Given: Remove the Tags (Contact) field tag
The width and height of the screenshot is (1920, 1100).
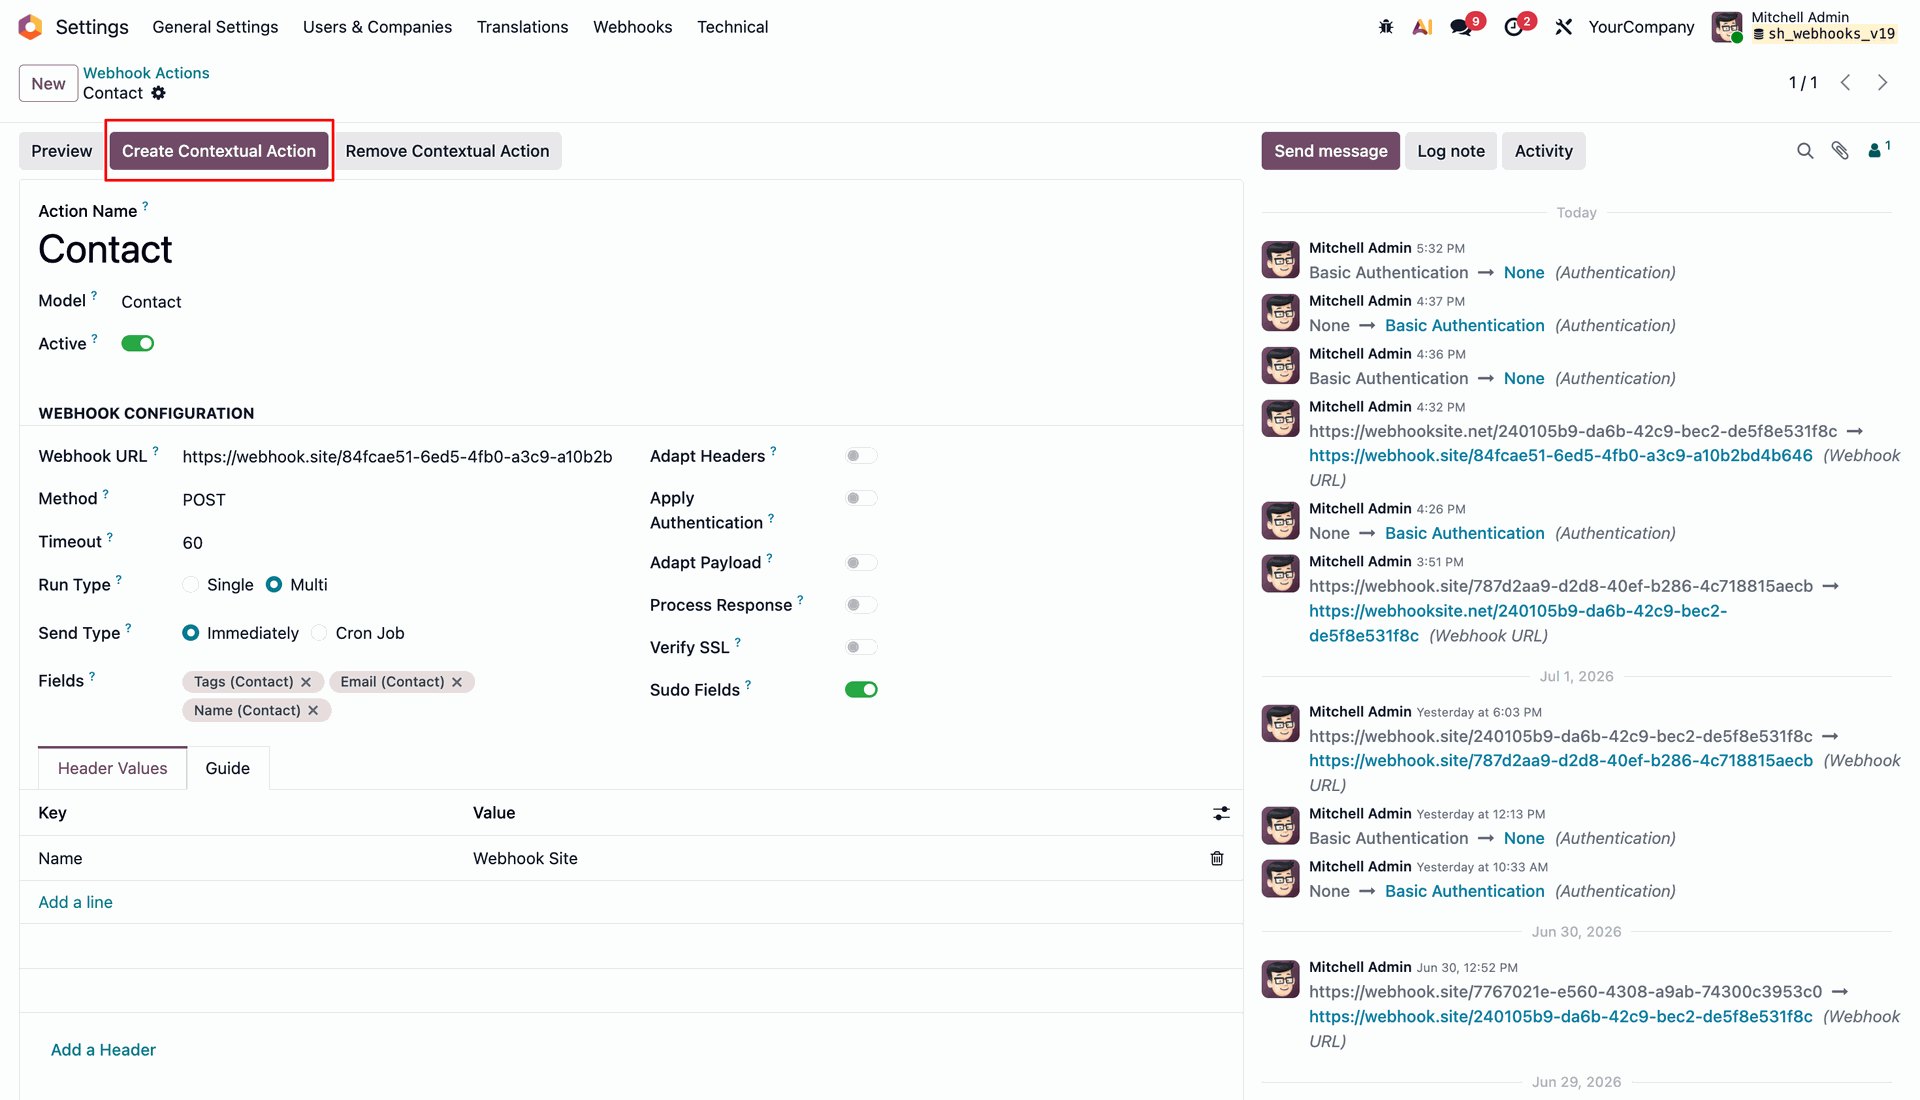Looking at the screenshot, I should (x=306, y=682).
